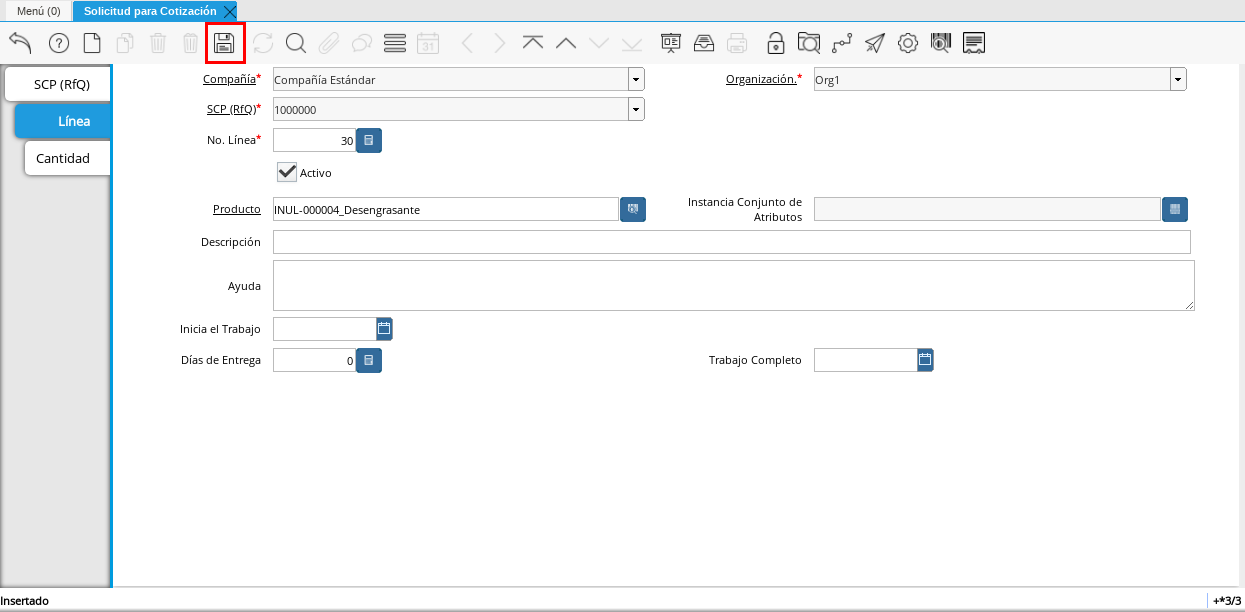The height and width of the screenshot is (612, 1245).
Task: Click the Insertado status message
Action: (25, 601)
